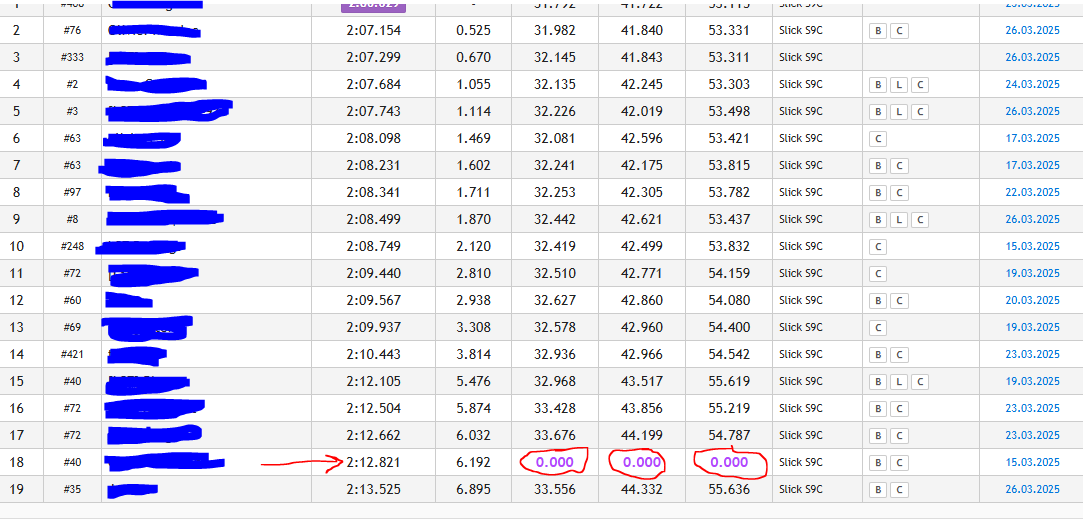Select the B badge in the 2:12.821 row
Viewport: 1083px width, 519px height.
878,462
